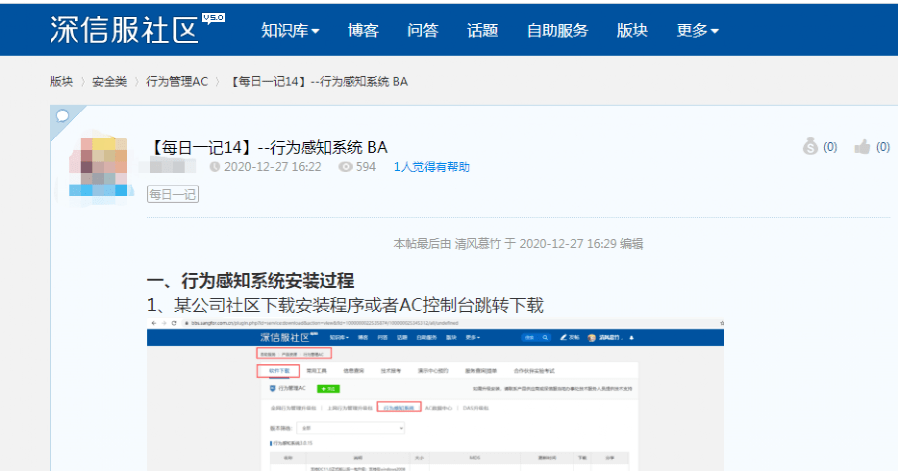898x471 pixels.
Task: Click the thumbs-up like icon
Action: [862, 147]
